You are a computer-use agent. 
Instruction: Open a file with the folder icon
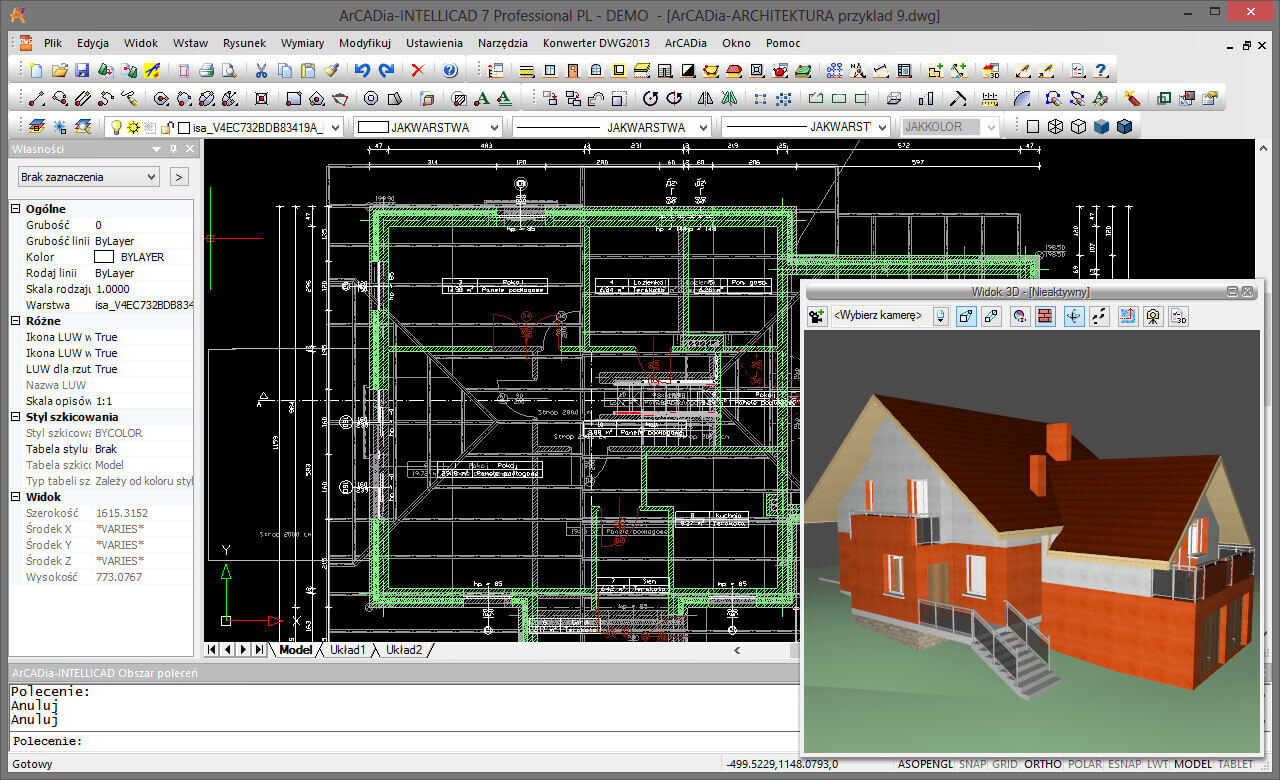coord(60,71)
